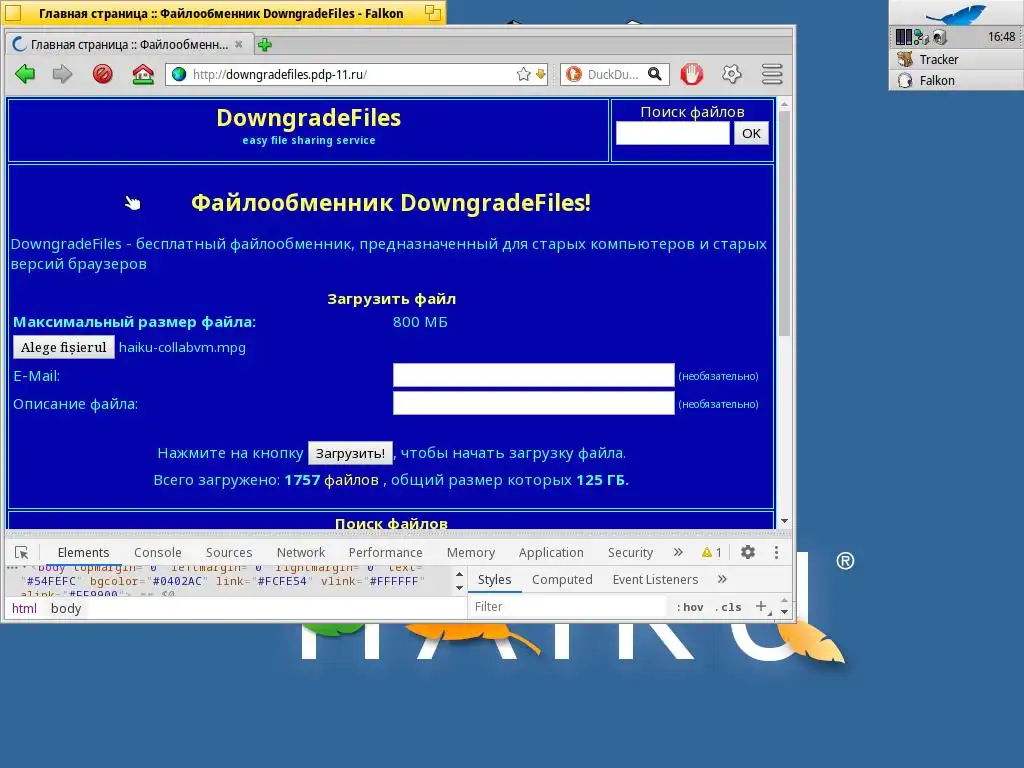
Task: Select body in the DOM breadcrumb
Action: [66, 608]
